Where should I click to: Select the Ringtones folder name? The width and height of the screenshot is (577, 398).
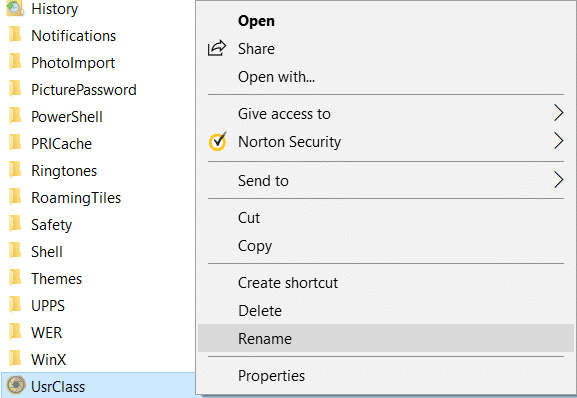click(x=64, y=171)
